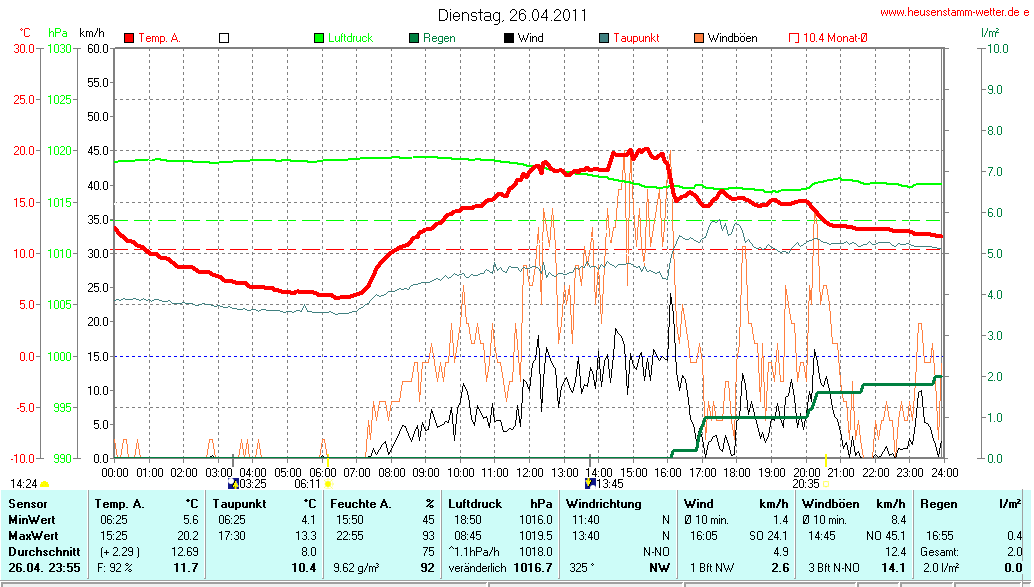Click the dark green Regen legend square
This screenshot has height=587, width=1034.
coord(414,38)
